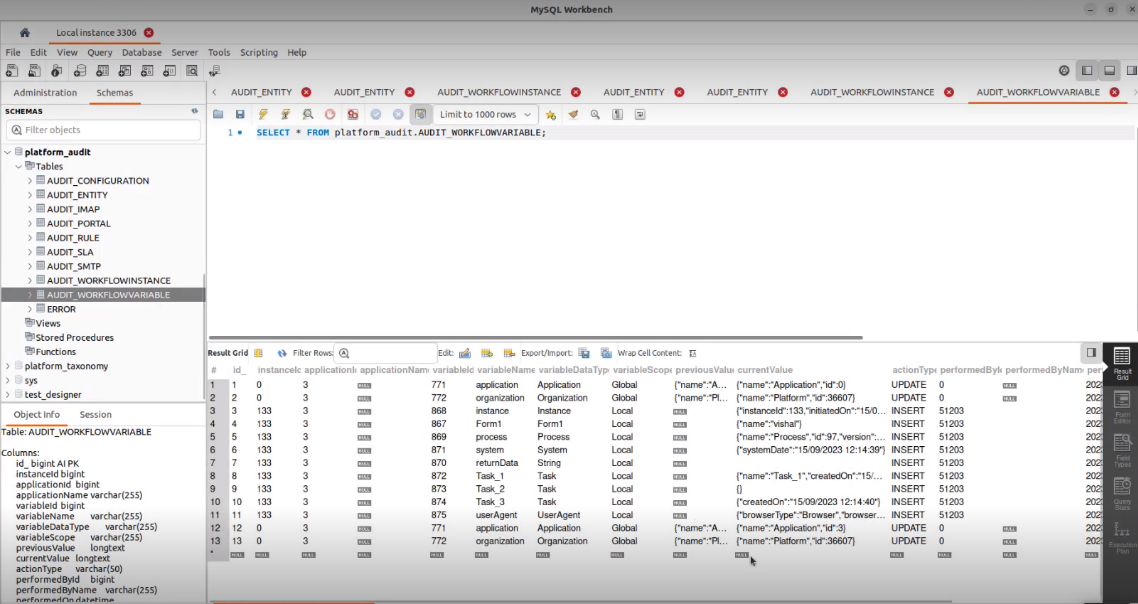Switch to the Session tab
The image size is (1138, 604).
click(x=95, y=415)
